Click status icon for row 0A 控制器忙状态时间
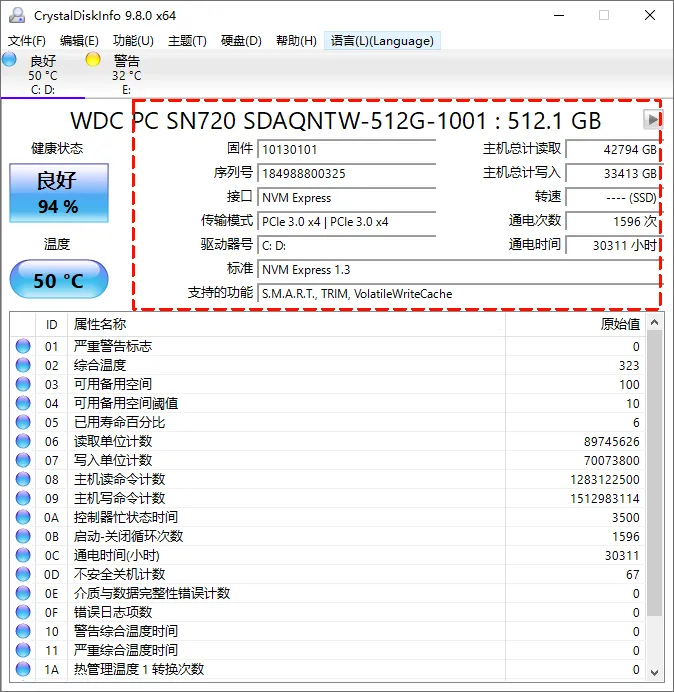 click(23, 517)
